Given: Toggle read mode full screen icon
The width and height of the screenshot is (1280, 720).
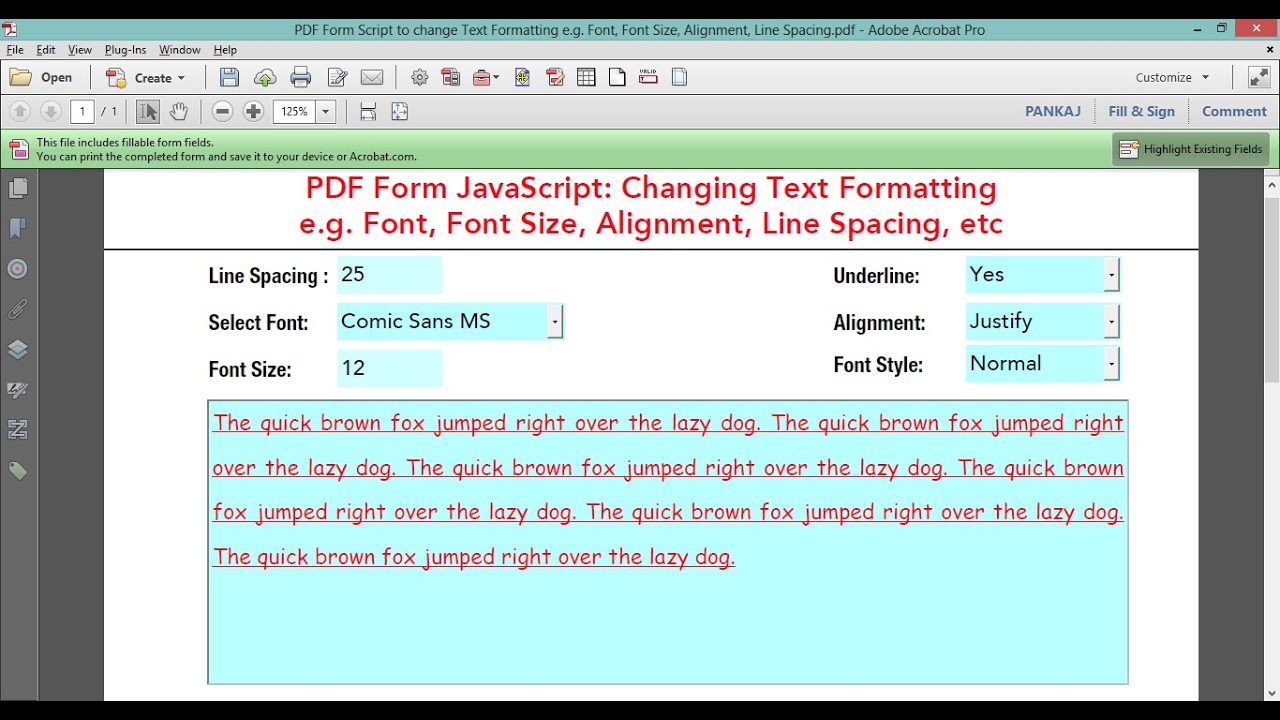Looking at the screenshot, I should (1258, 77).
